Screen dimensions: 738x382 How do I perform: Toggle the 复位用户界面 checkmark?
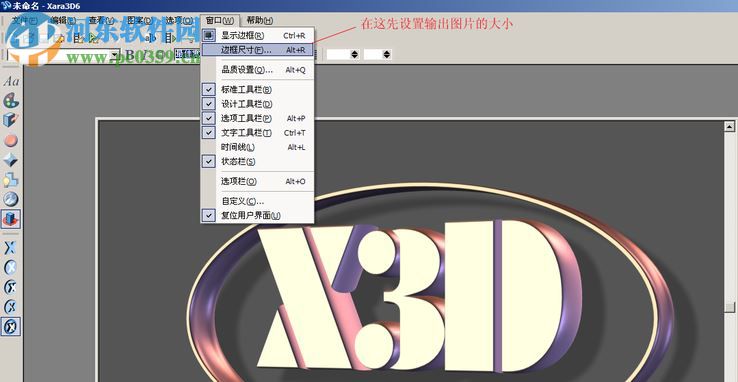[x=209, y=215]
